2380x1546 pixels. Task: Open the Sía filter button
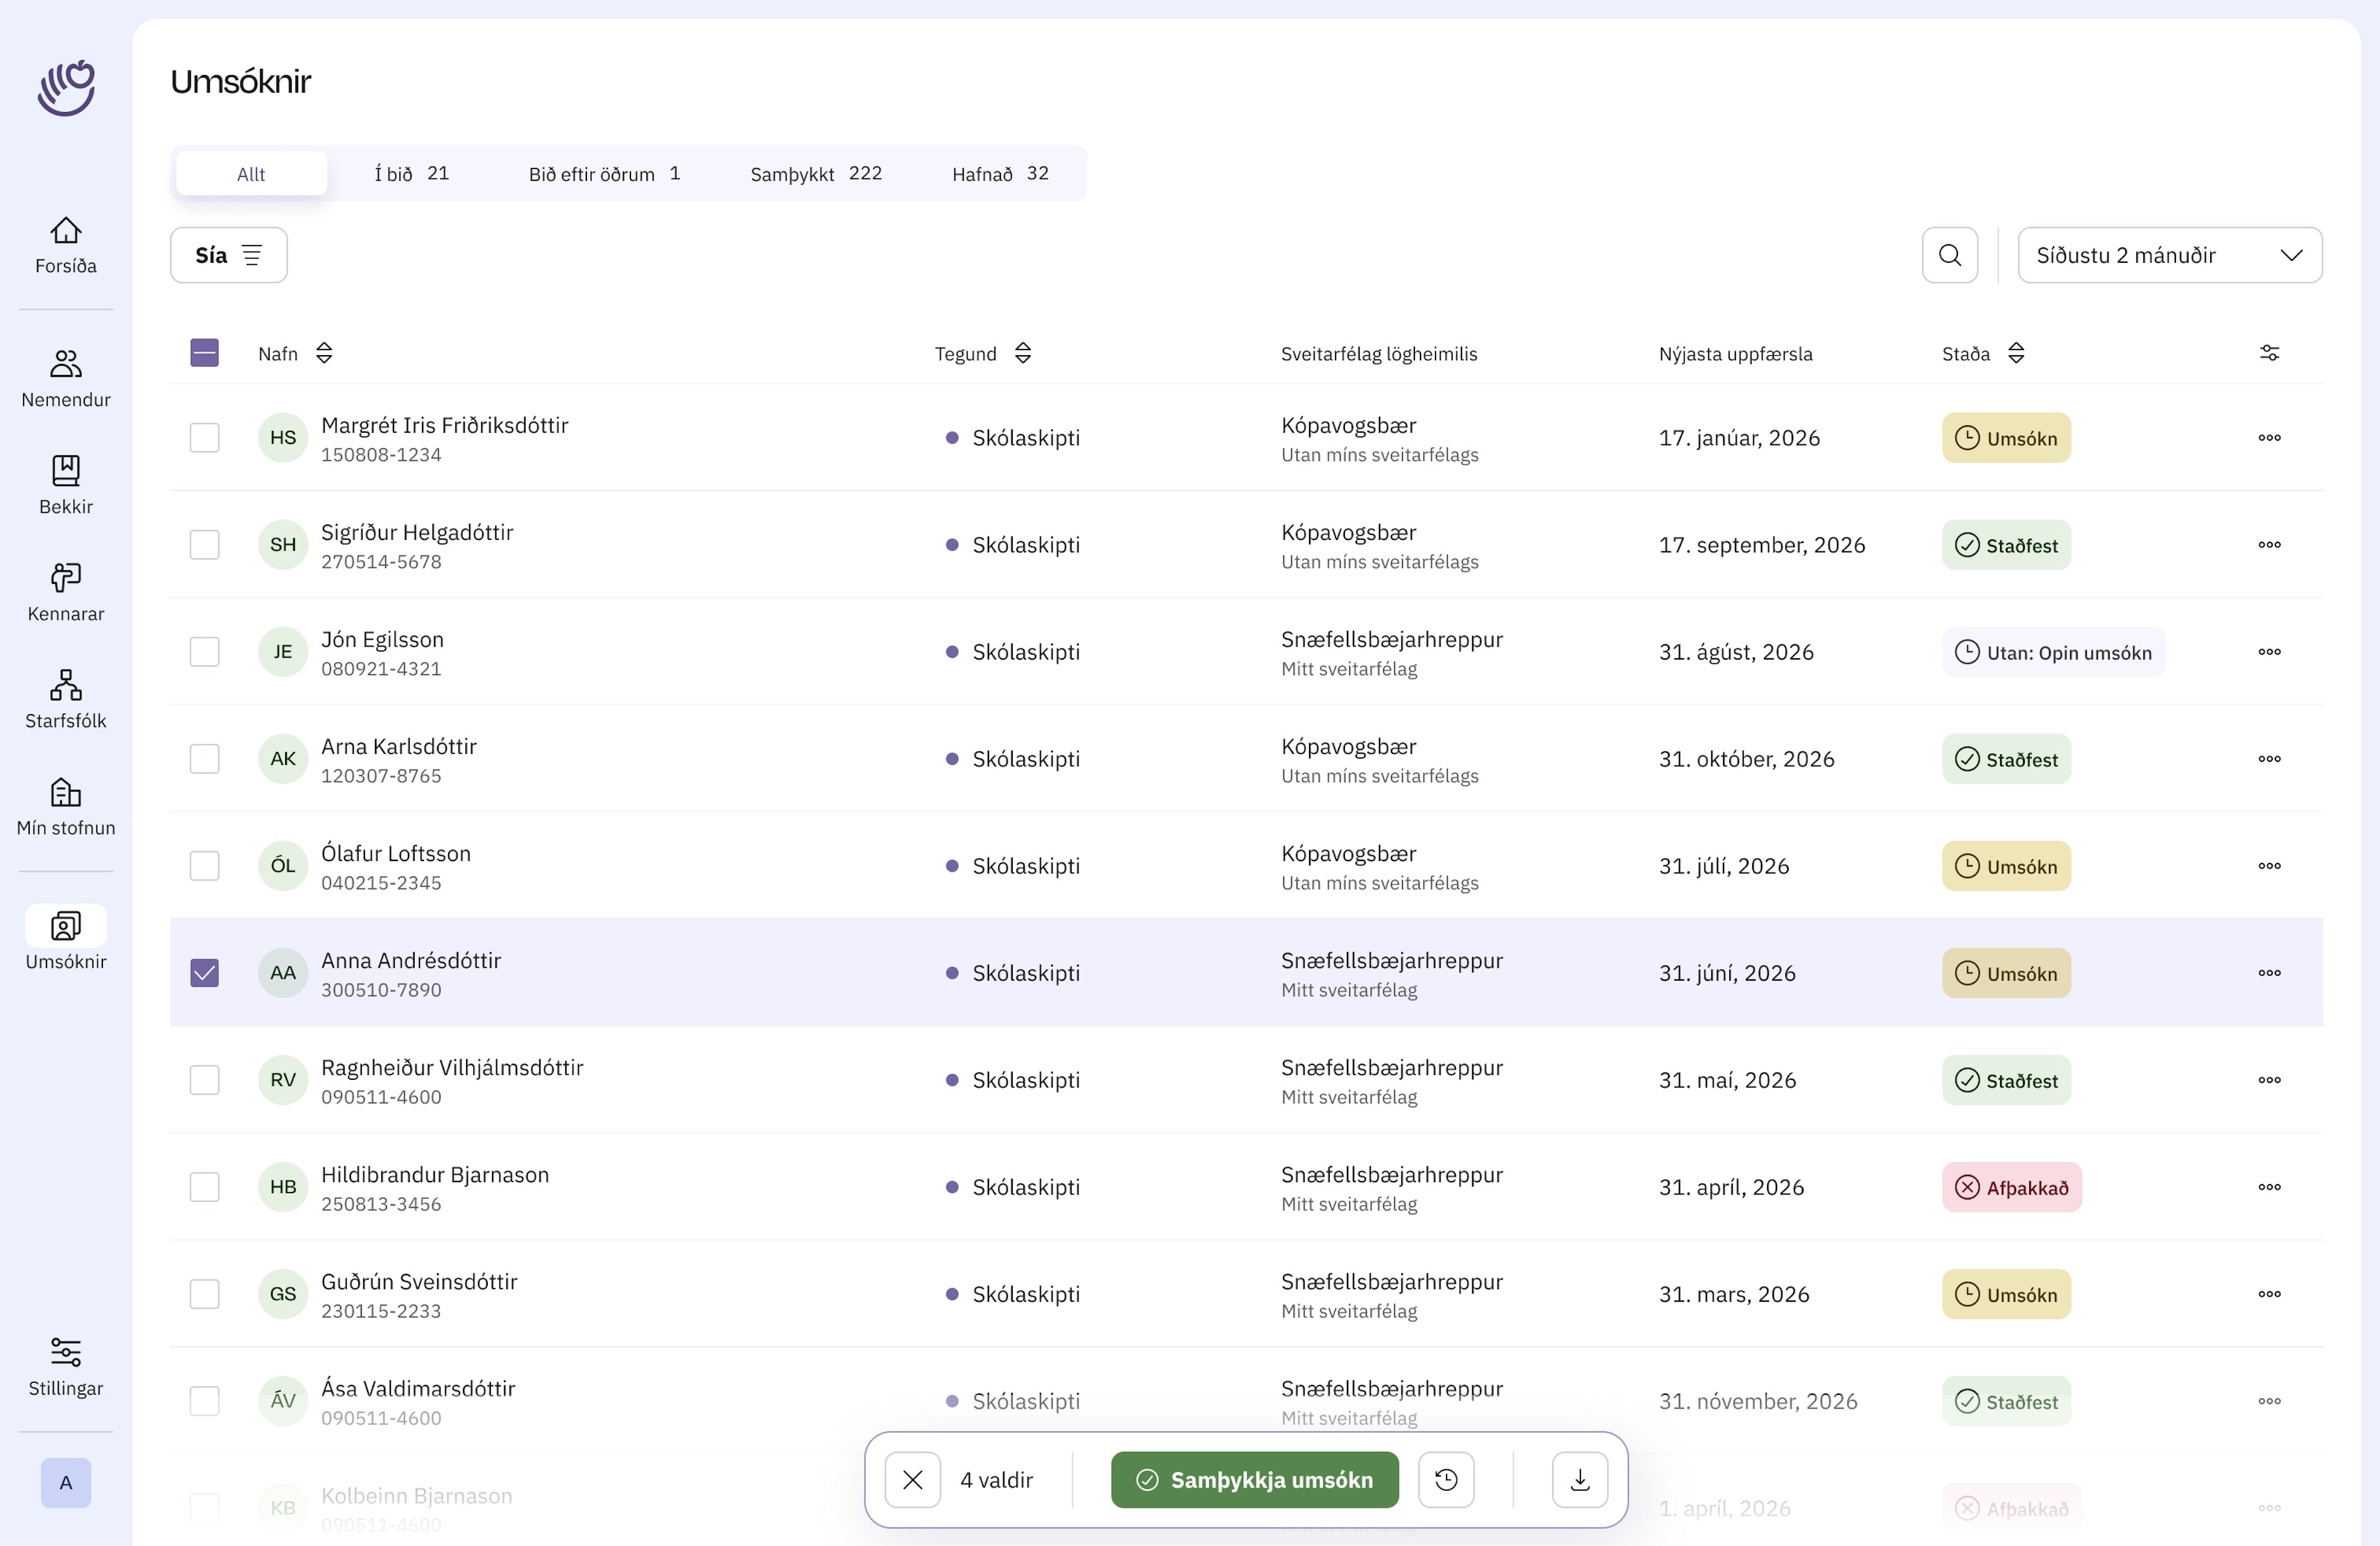click(x=228, y=255)
